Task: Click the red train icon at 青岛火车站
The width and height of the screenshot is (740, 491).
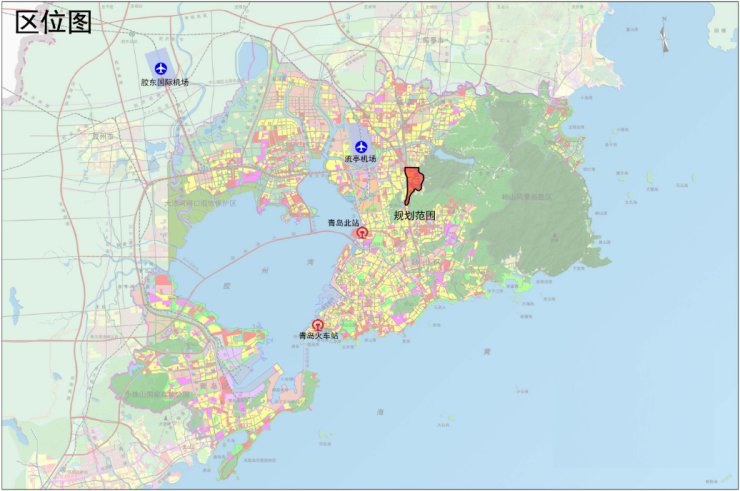Action: (318, 325)
